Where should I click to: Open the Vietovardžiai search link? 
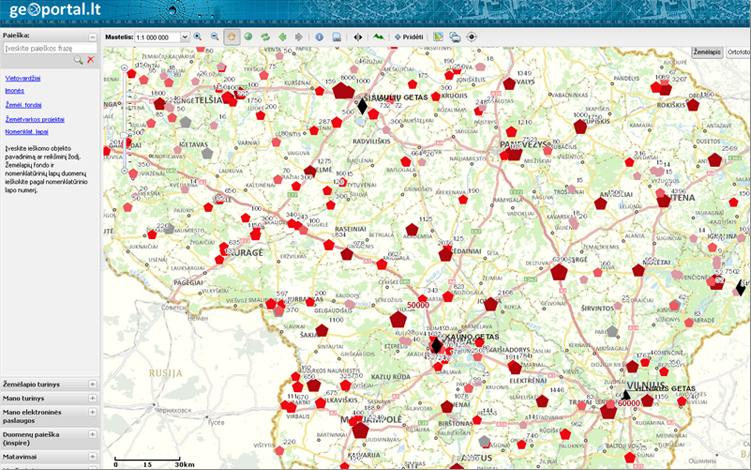click(23, 76)
